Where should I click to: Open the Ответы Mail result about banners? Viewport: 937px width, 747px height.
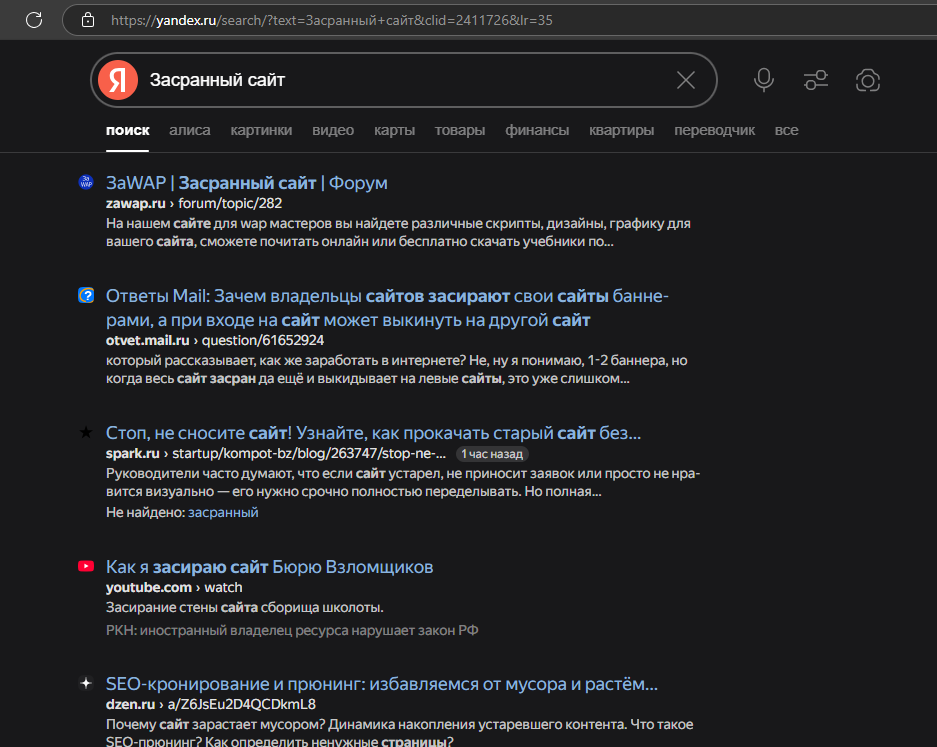coord(387,308)
